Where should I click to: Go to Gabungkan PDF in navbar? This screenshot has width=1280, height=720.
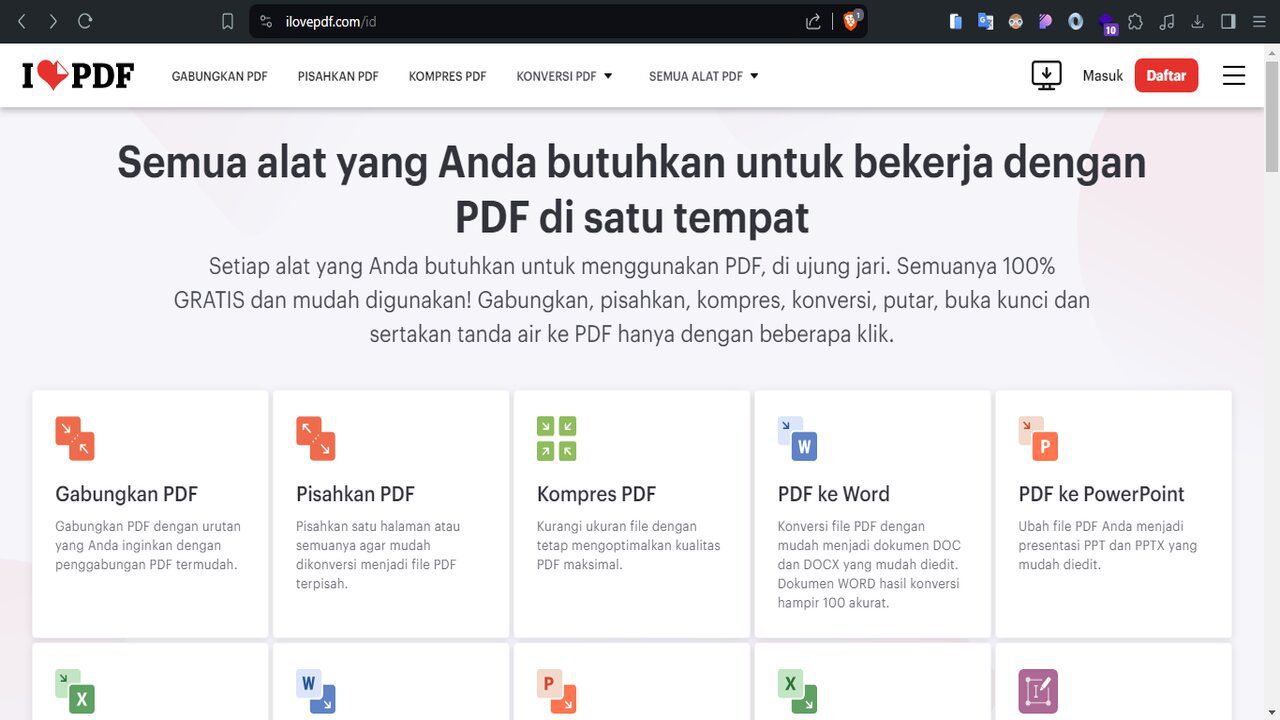coord(220,76)
